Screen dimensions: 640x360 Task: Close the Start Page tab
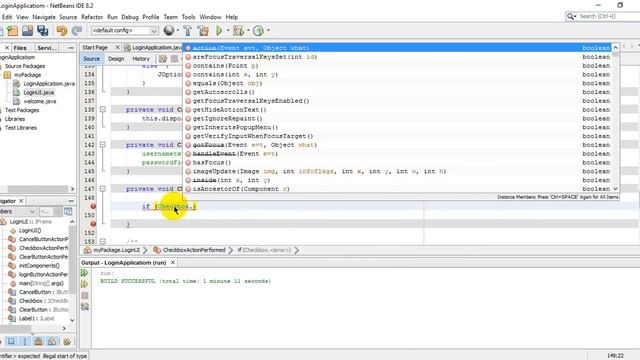(117, 47)
